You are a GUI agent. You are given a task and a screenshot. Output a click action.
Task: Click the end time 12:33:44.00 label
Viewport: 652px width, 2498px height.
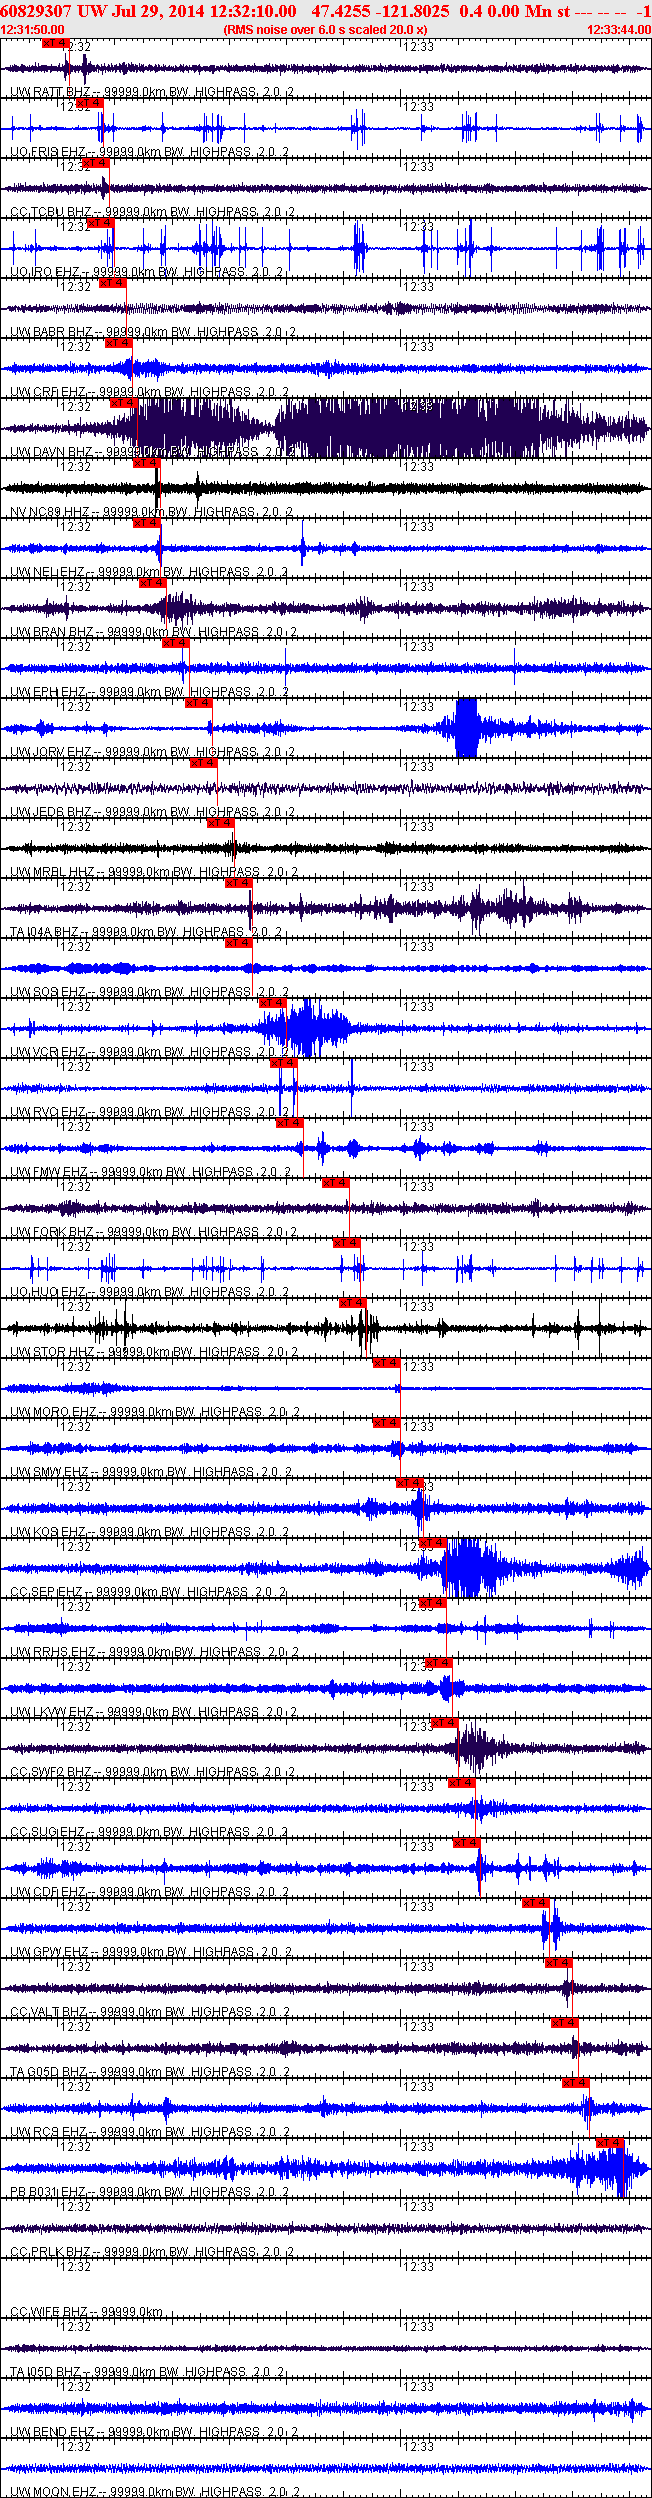(618, 30)
